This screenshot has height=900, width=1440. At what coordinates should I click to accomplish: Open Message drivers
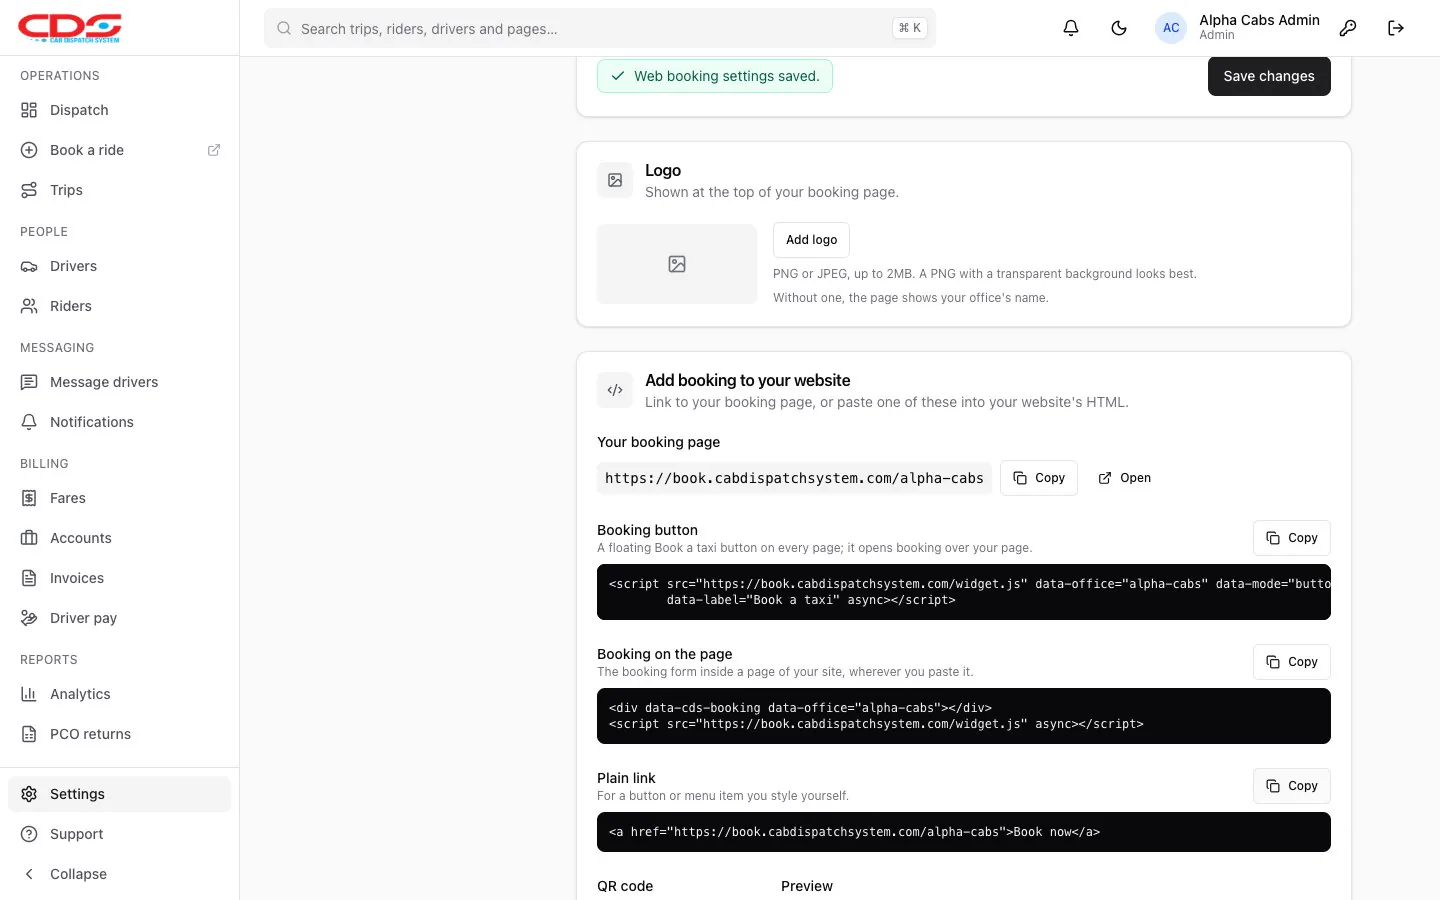click(119, 382)
